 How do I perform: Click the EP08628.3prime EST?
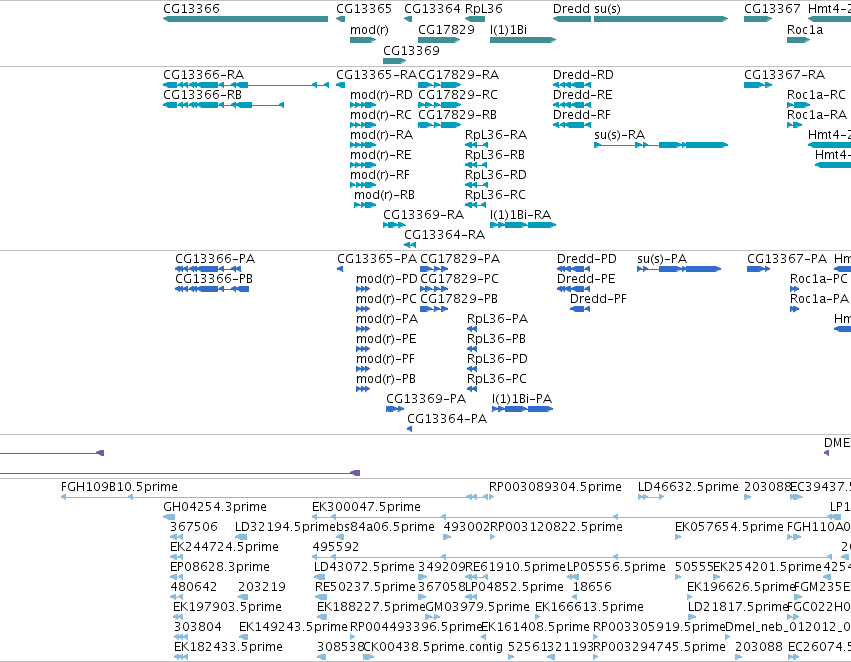(176, 577)
